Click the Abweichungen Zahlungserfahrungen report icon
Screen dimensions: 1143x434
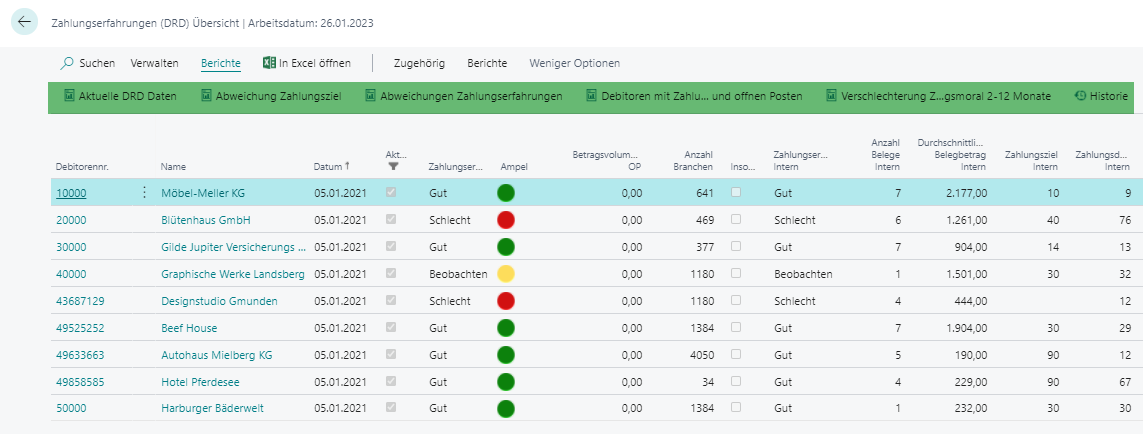pos(371,96)
